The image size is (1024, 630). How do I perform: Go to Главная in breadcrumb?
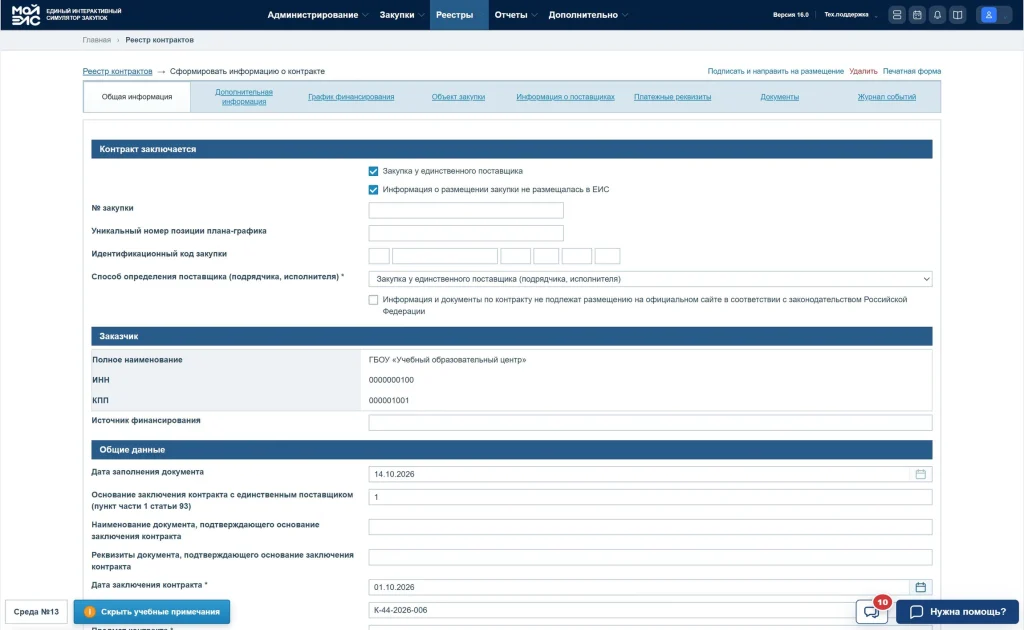tap(97, 40)
